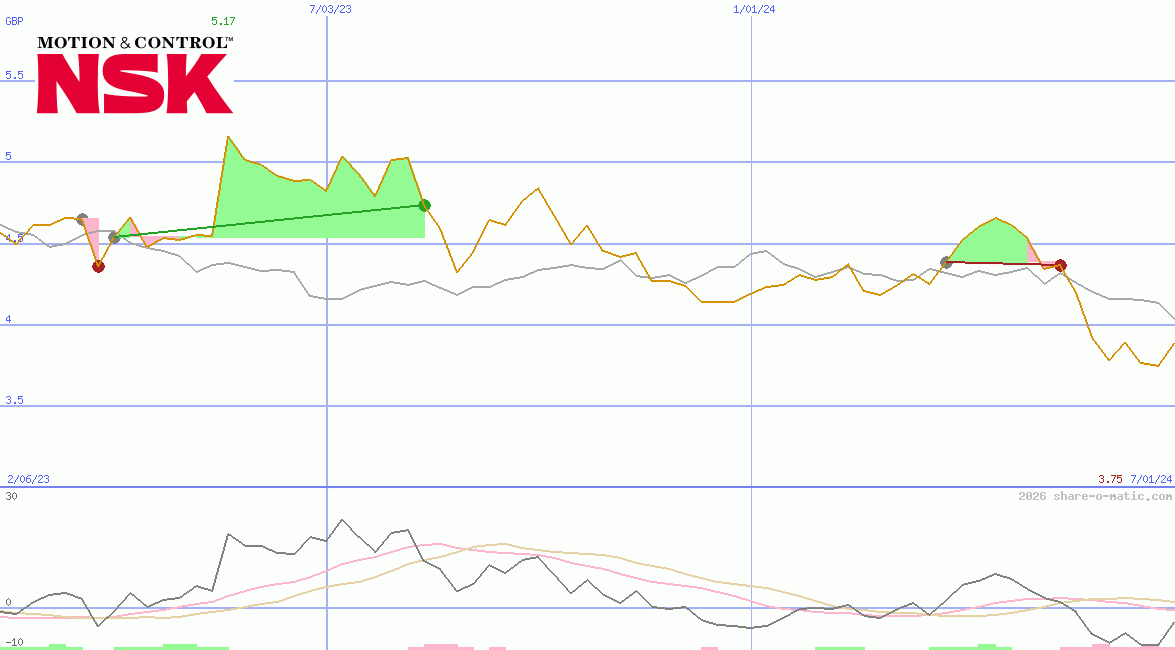The width and height of the screenshot is (1175, 650).
Task: Click the 3.75 closing price label
Action: point(1108,479)
